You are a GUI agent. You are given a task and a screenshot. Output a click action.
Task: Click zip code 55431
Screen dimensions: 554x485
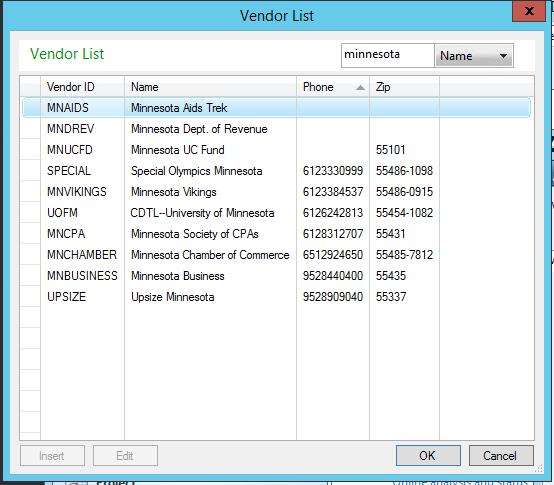[390, 234]
